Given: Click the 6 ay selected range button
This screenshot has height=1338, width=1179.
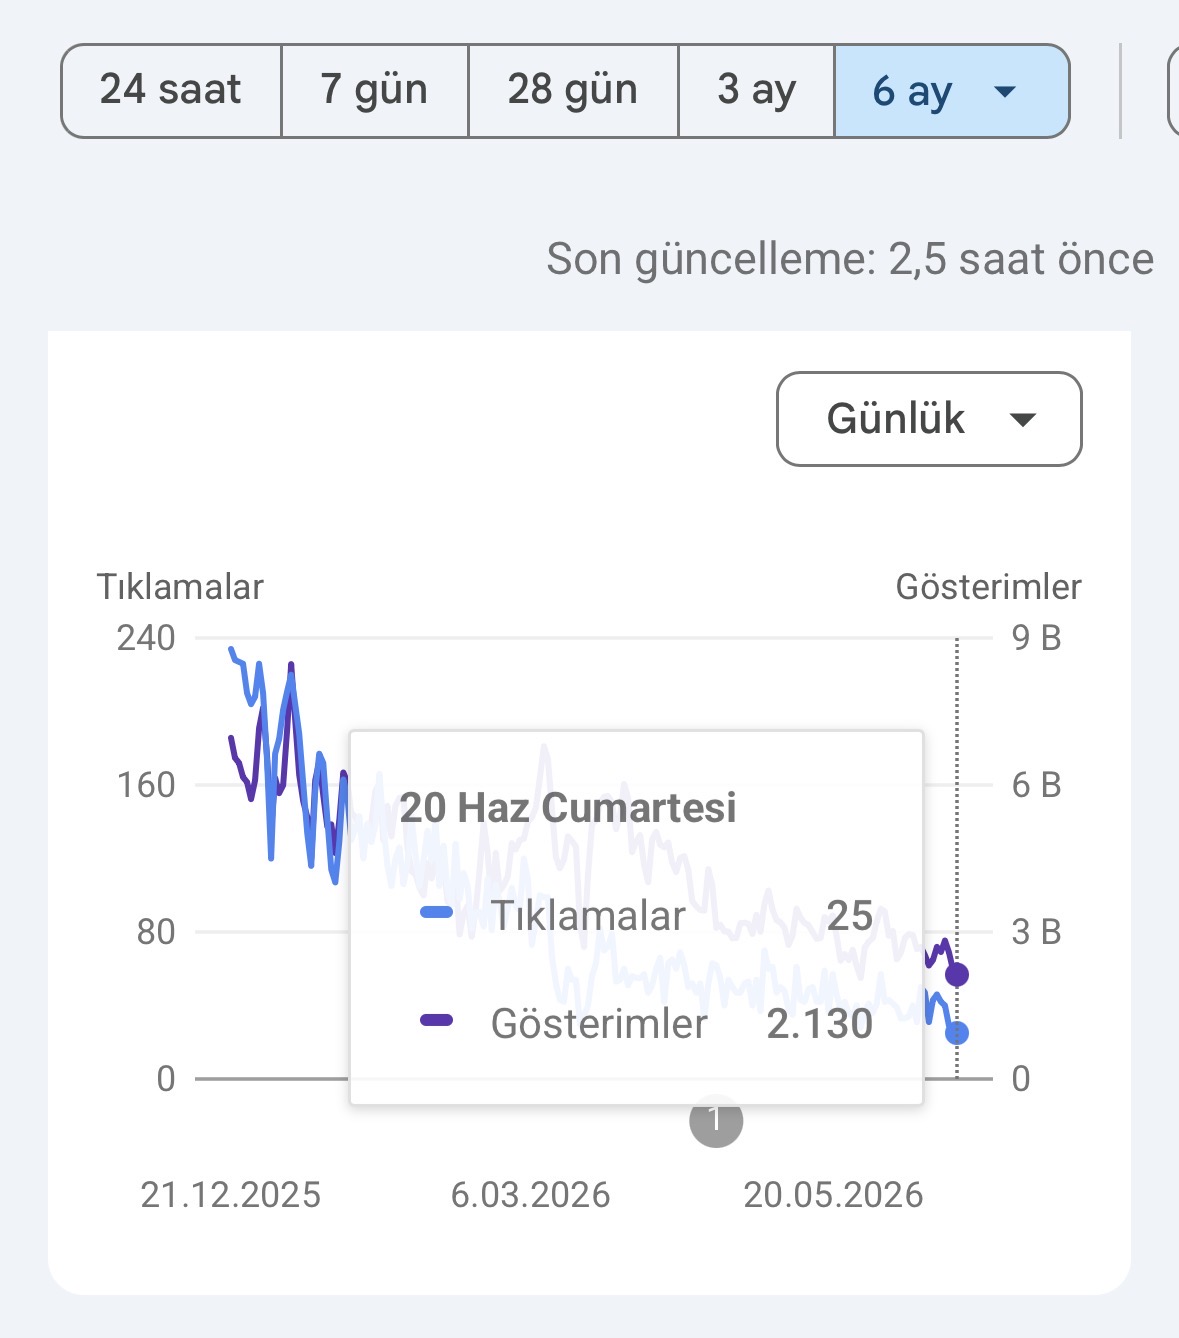Looking at the screenshot, I should 952,90.
